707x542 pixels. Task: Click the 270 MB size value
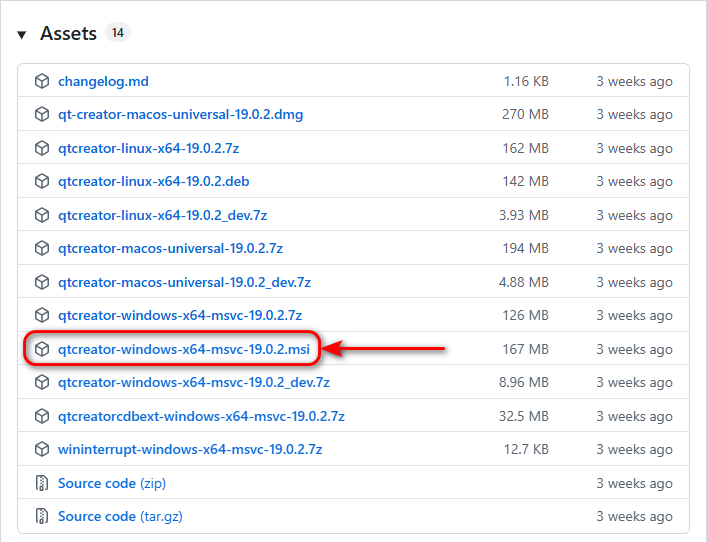click(525, 115)
